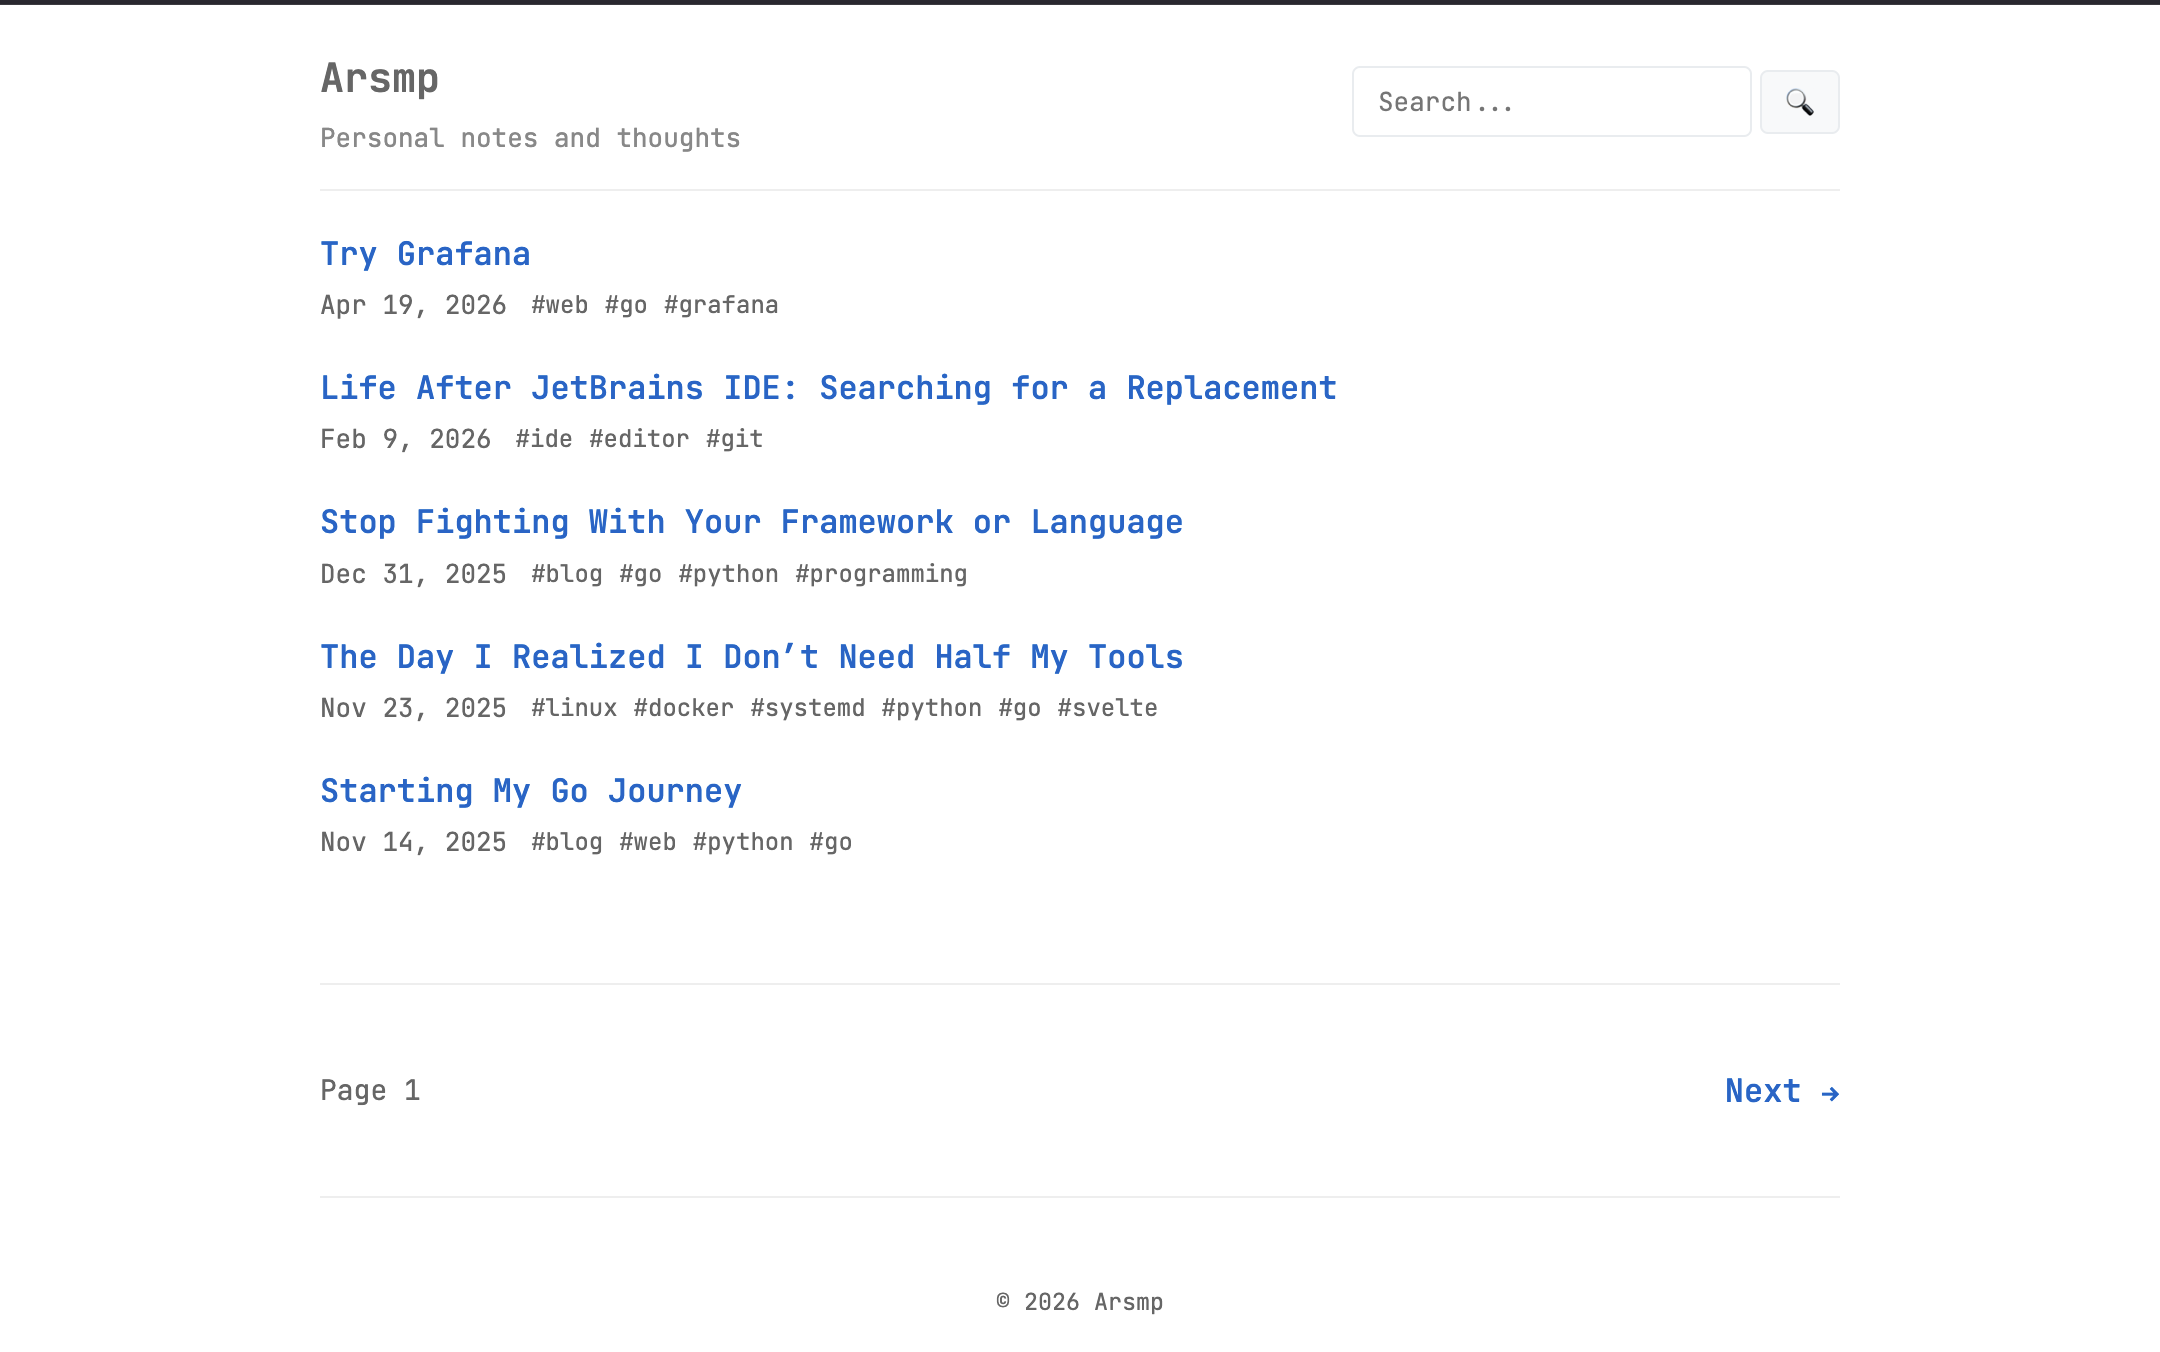Viewport: 2160px width, 1352px height.
Task: Click the #ide tag
Action: tap(544, 439)
